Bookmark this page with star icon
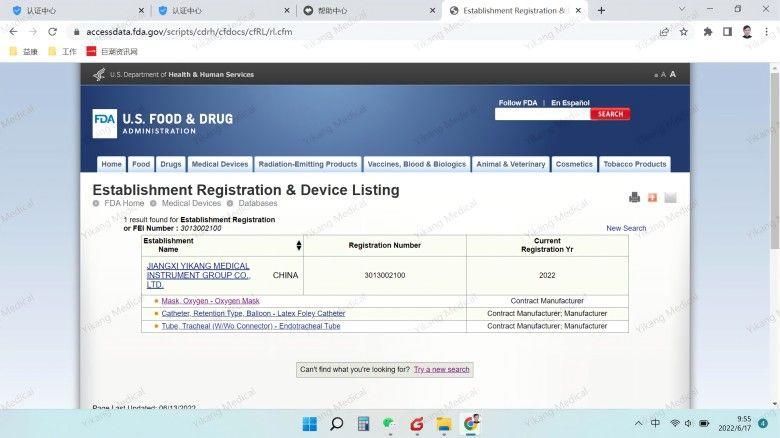 coord(684,31)
